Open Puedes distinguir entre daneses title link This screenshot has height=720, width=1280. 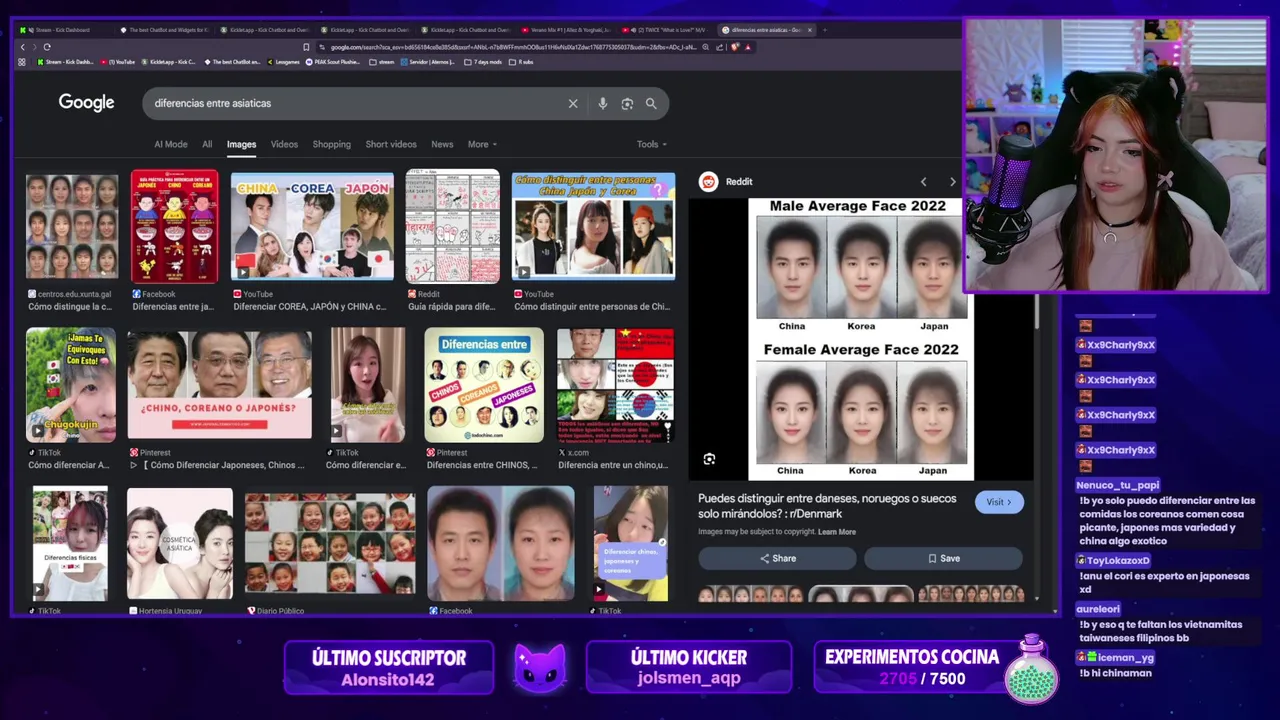pyautogui.click(x=828, y=505)
